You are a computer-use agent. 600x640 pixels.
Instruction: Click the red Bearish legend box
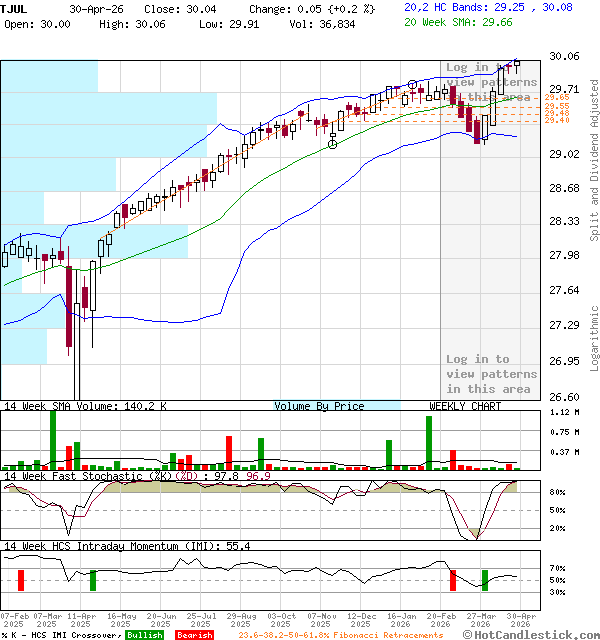(194, 635)
